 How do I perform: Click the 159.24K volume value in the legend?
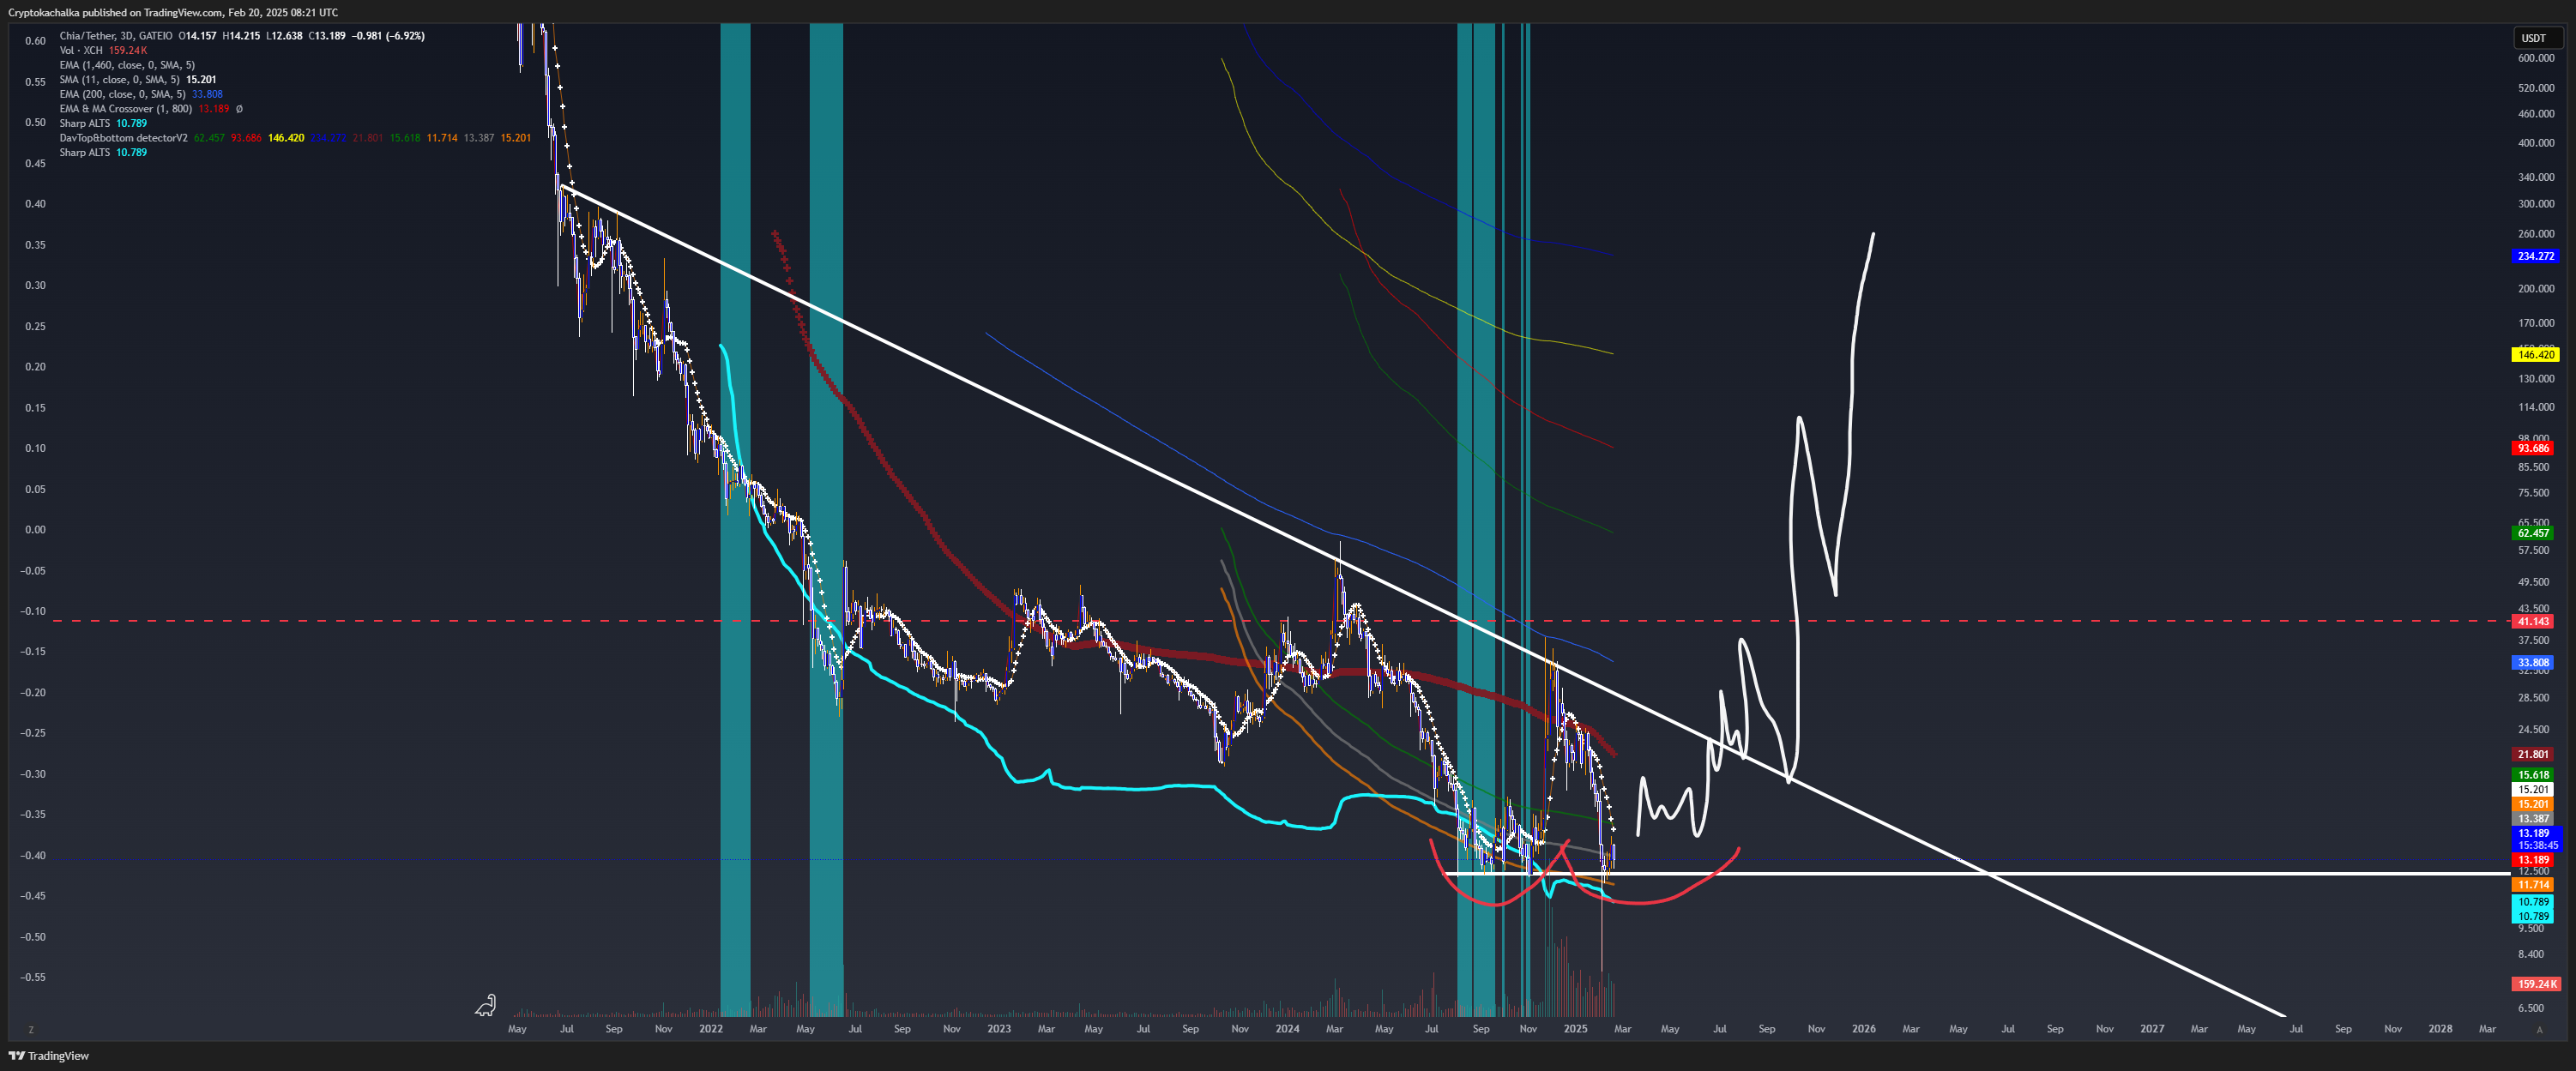pyautogui.click(x=128, y=50)
